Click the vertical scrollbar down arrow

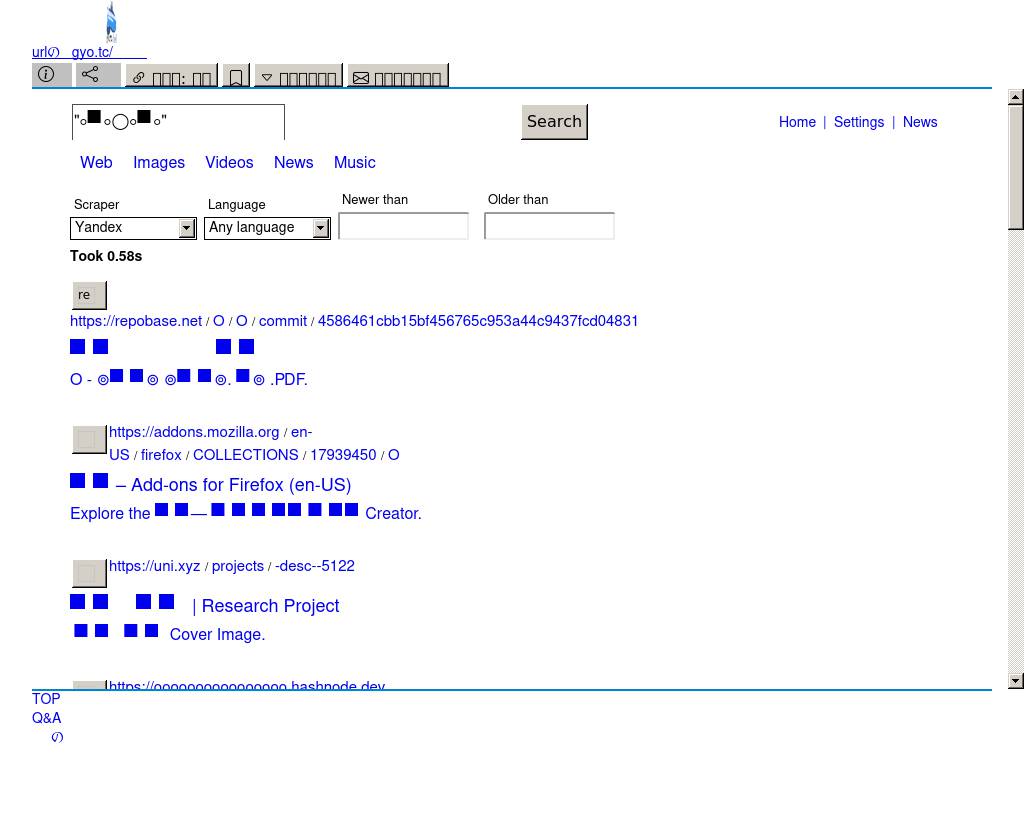[x=1016, y=681]
